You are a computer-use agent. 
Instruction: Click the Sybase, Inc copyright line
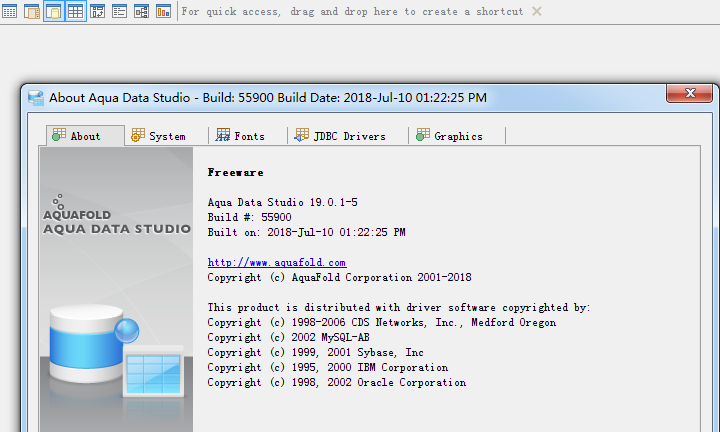click(x=315, y=353)
